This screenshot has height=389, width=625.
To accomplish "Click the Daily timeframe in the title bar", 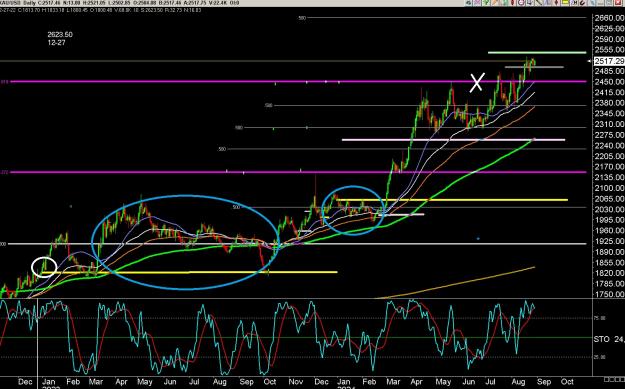I will pyautogui.click(x=30, y=3).
